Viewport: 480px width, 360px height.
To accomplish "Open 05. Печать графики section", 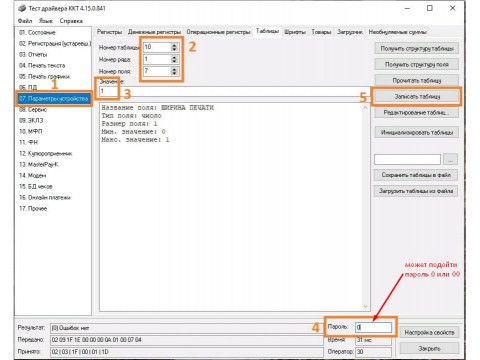I will pos(44,76).
